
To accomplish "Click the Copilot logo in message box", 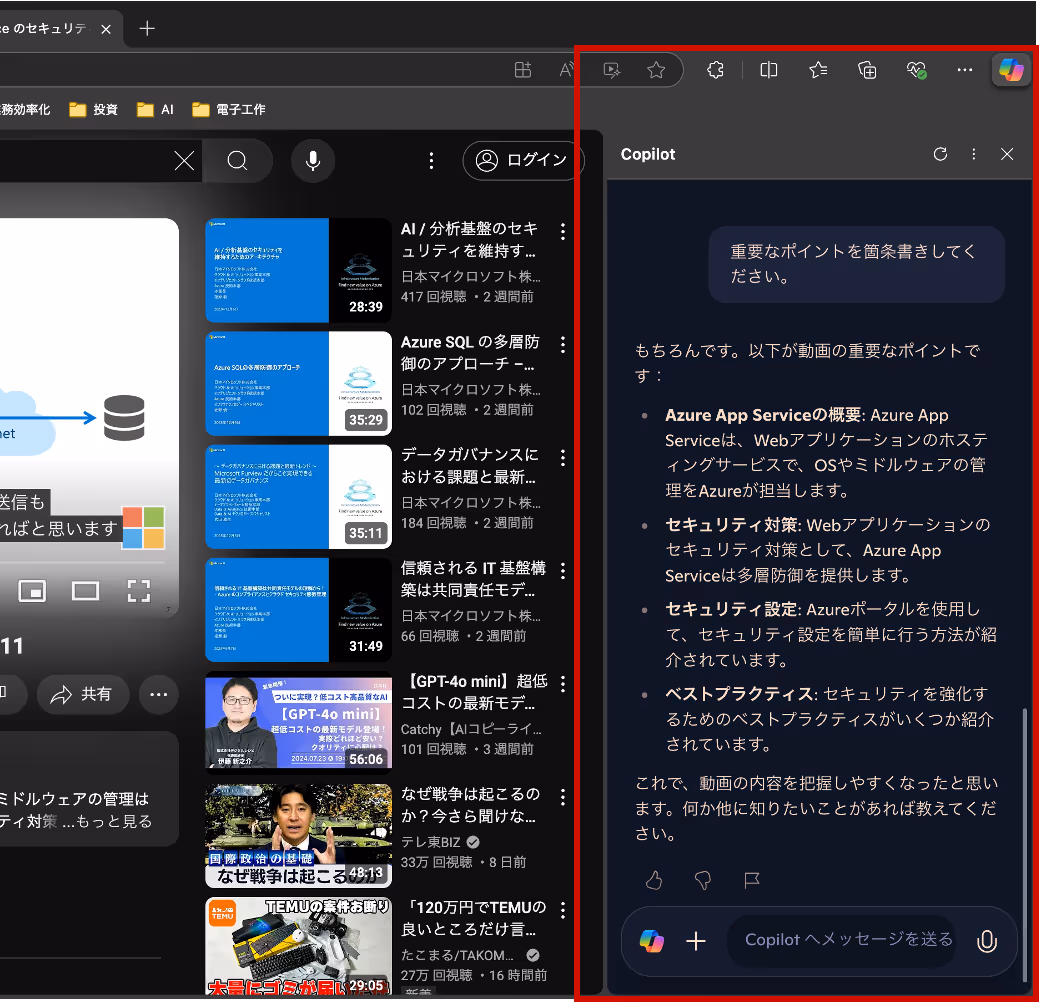I will (x=651, y=941).
